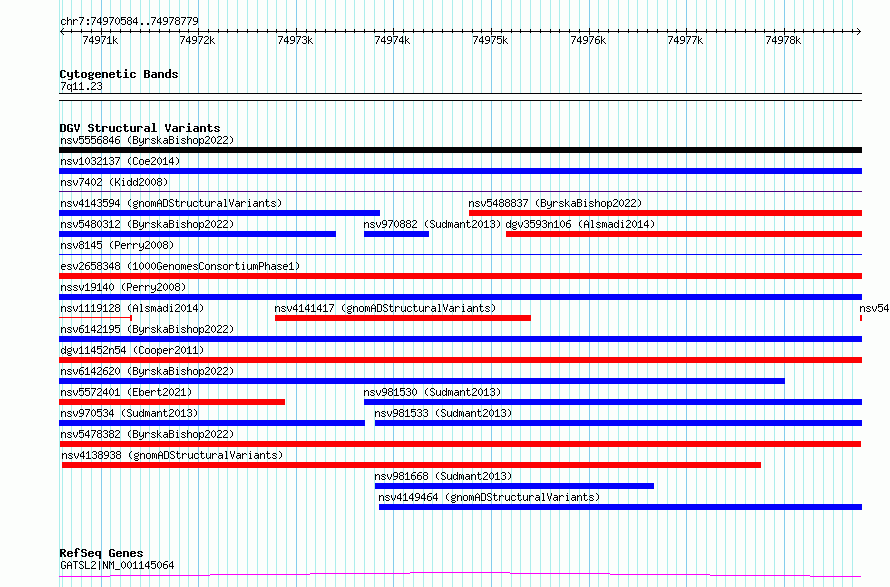
Task: Open dgv11452n54 (Cooper2011) label
Action: pyautogui.click(x=132, y=350)
